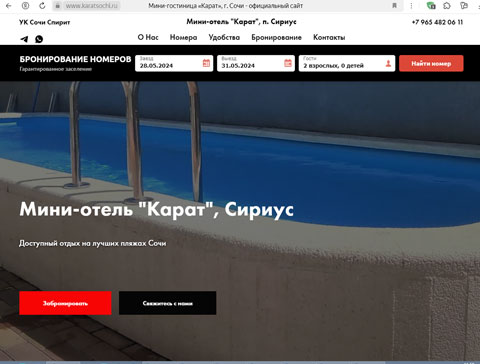
Task: Open the check-out calendar icon
Action: 288,63
